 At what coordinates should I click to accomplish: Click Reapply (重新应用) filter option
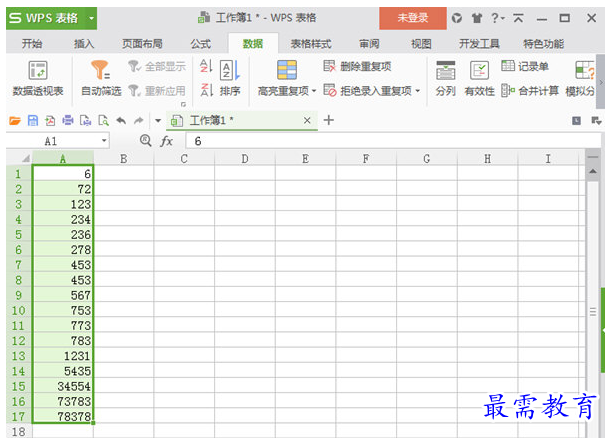(x=157, y=91)
